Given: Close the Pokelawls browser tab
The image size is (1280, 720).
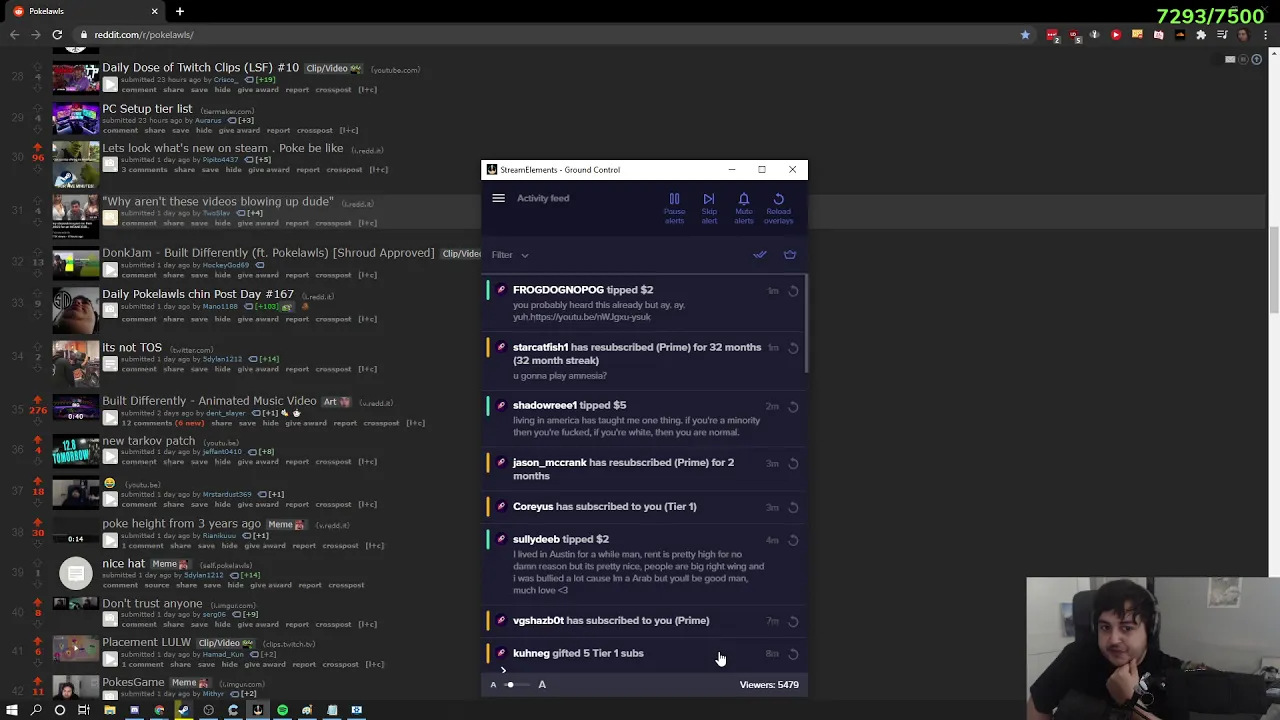Looking at the screenshot, I should point(154,11).
